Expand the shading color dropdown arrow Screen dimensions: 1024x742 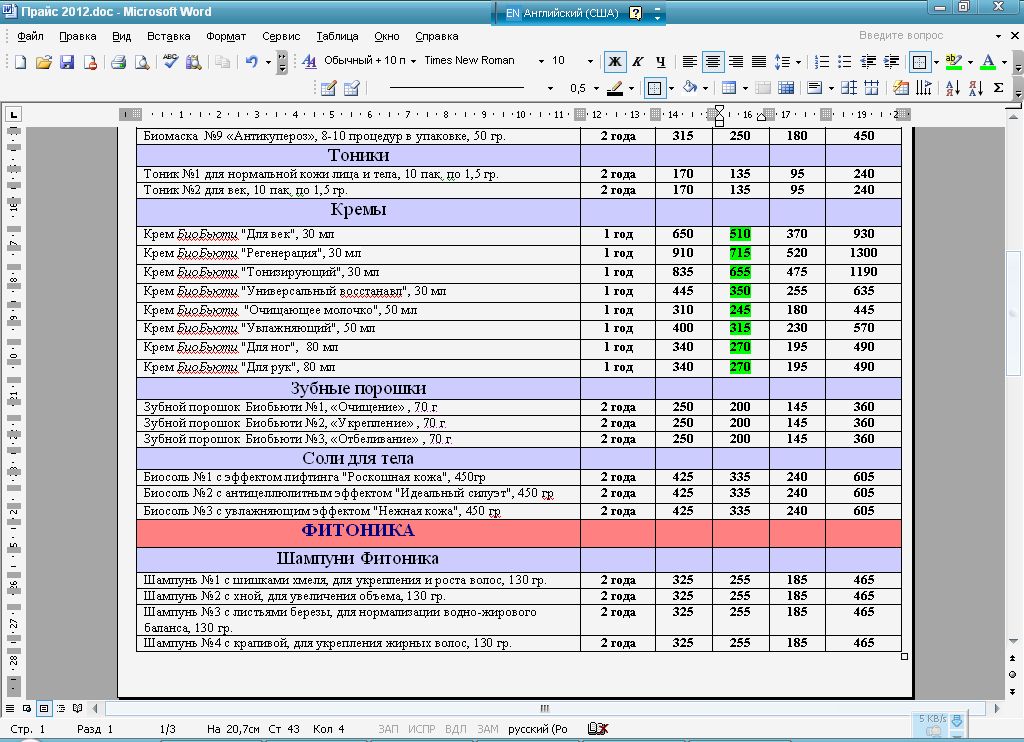pyautogui.click(x=705, y=88)
